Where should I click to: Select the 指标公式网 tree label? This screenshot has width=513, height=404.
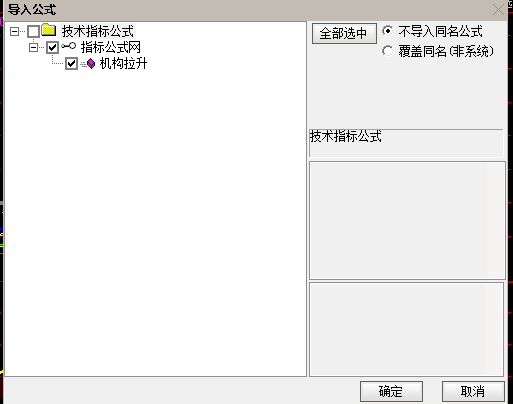click(x=110, y=47)
